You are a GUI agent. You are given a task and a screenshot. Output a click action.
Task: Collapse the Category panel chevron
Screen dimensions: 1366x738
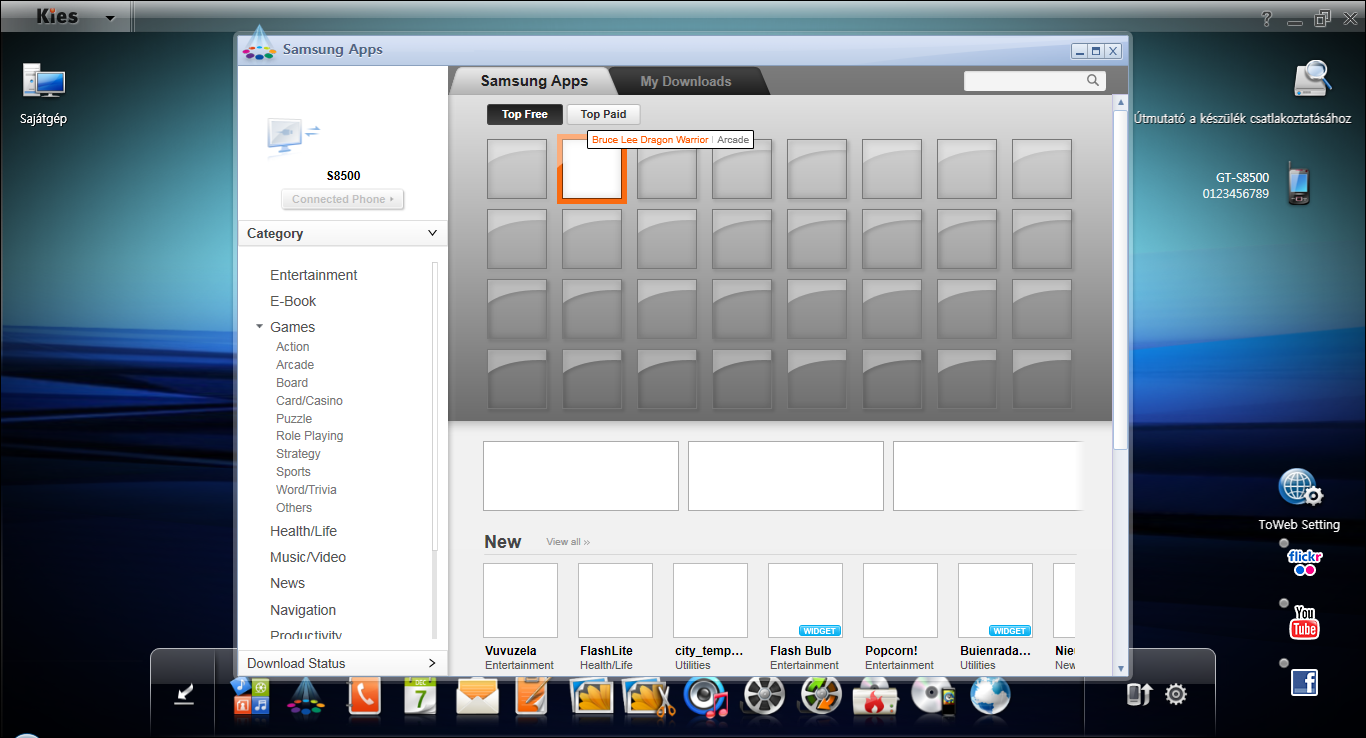[x=432, y=233]
